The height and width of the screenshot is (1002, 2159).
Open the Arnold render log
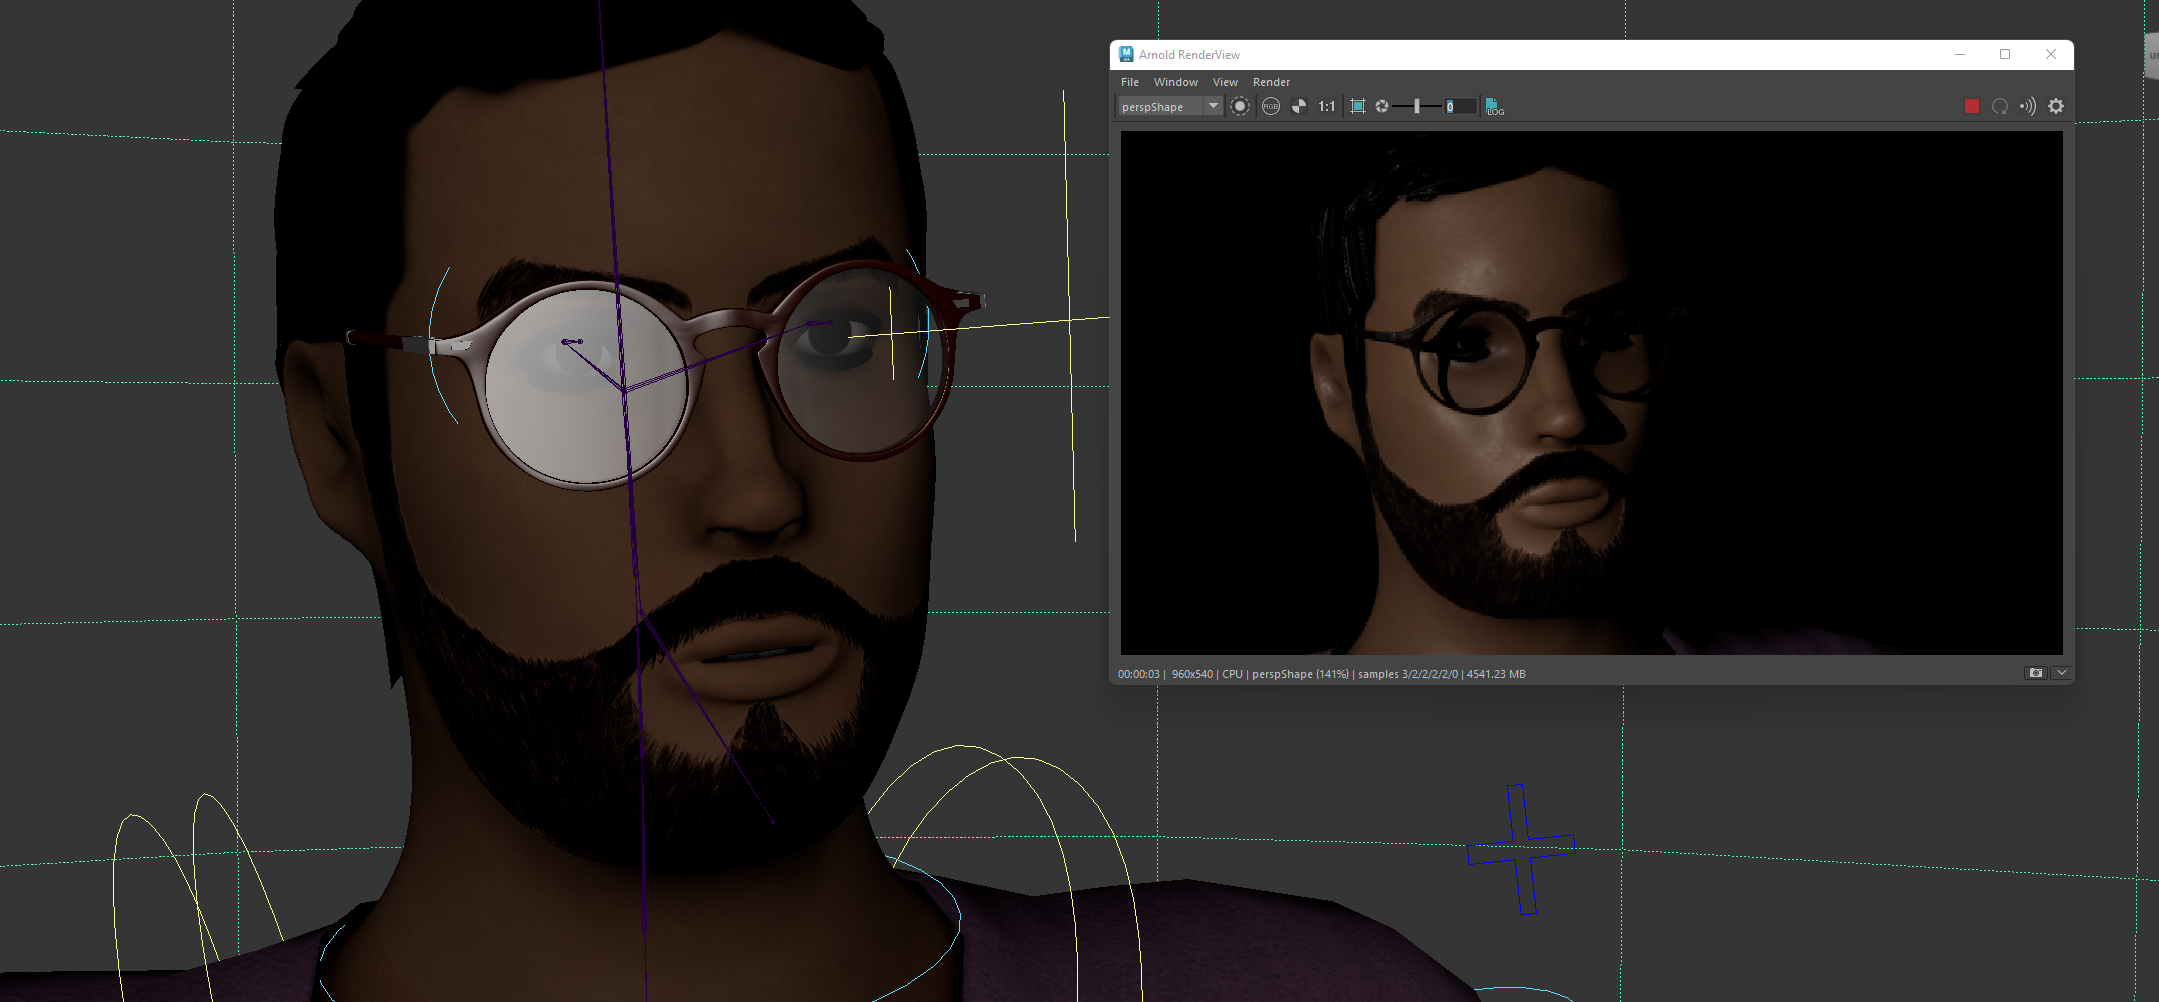[1494, 106]
